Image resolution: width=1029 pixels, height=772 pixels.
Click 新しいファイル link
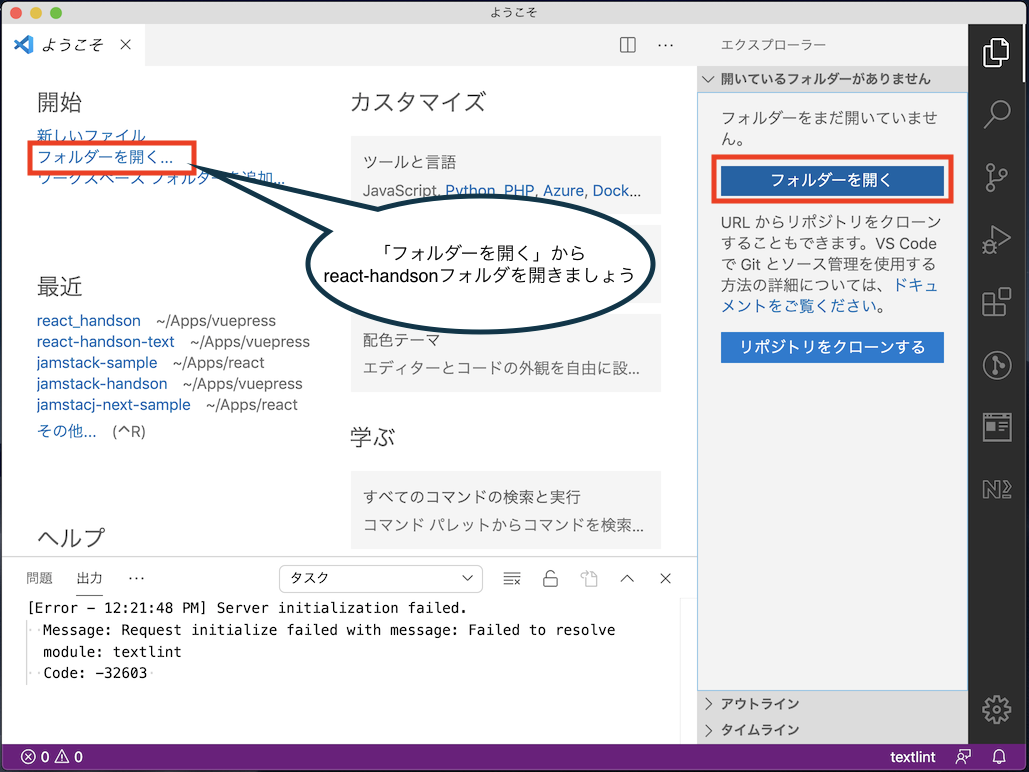pyautogui.click(x=91, y=135)
